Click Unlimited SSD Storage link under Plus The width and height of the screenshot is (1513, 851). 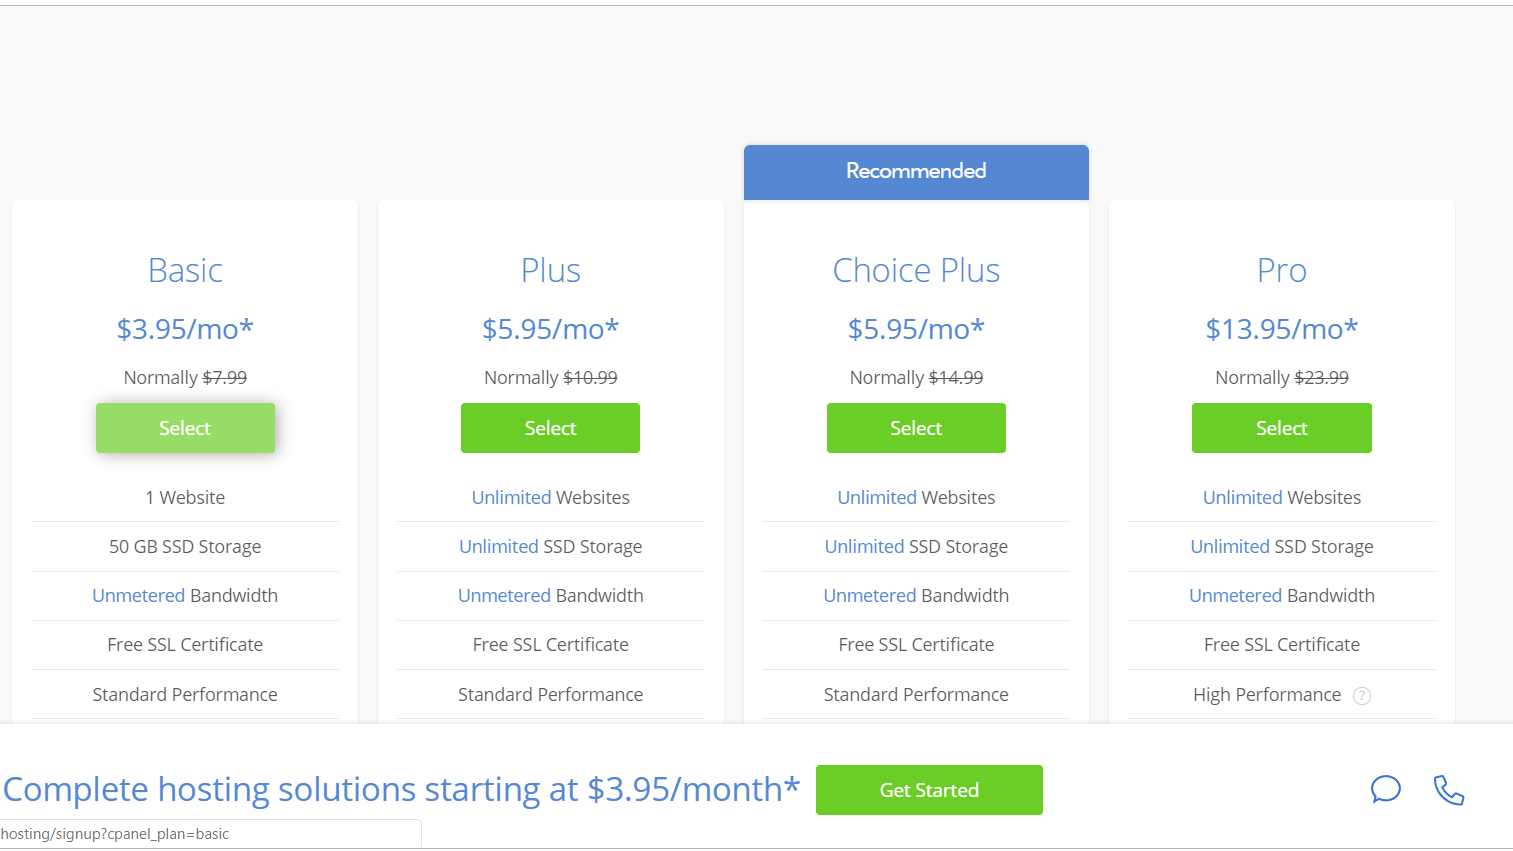(498, 546)
